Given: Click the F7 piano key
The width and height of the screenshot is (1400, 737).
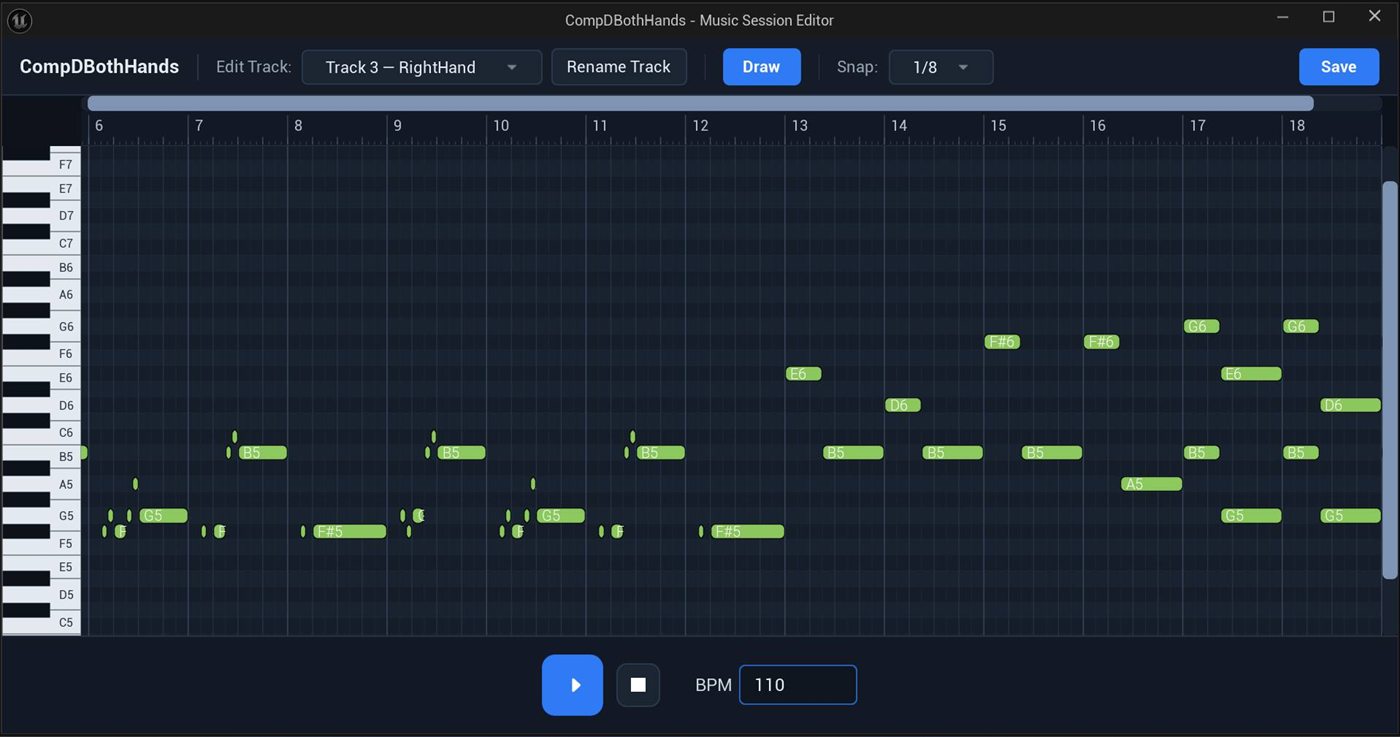Looking at the screenshot, I should click(x=40, y=164).
